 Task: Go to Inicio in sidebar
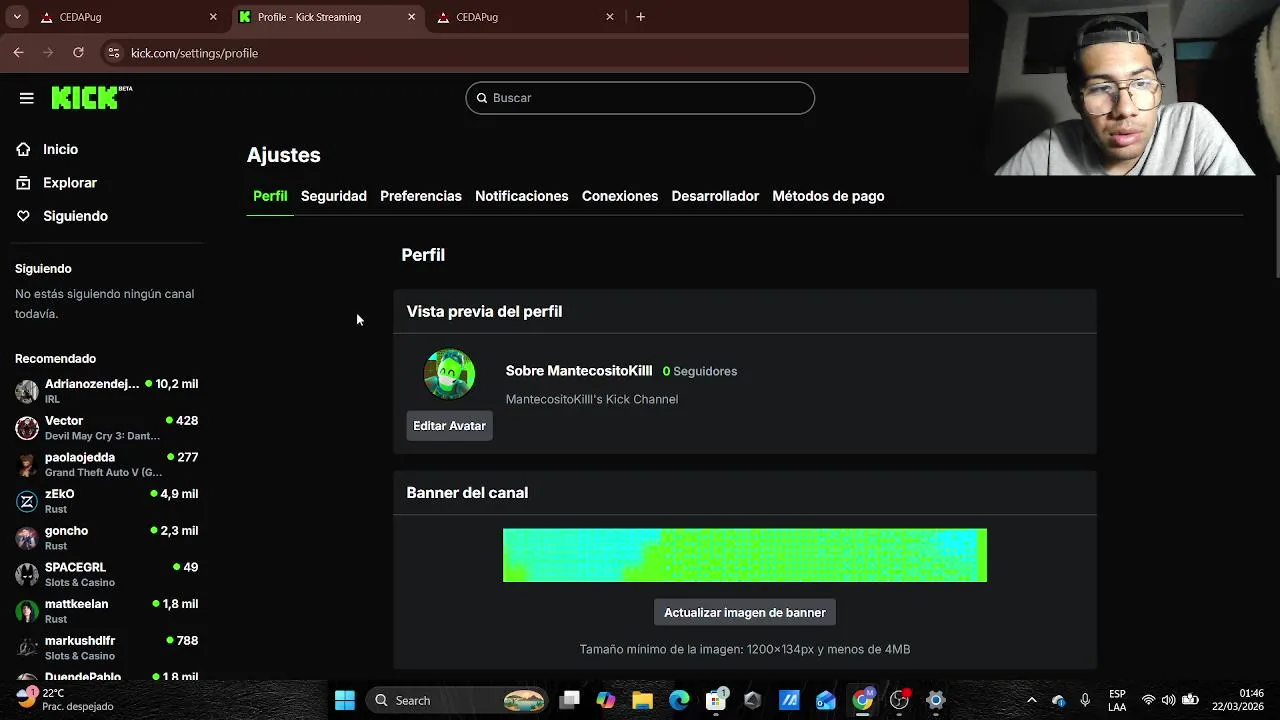60,149
